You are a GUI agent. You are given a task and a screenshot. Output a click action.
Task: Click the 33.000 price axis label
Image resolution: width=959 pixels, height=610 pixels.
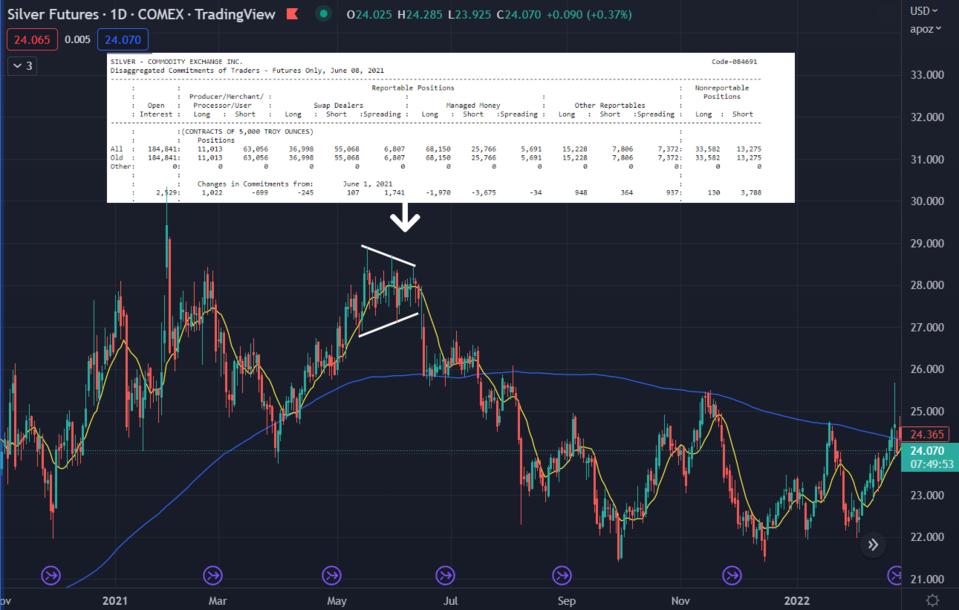pyautogui.click(x=927, y=75)
